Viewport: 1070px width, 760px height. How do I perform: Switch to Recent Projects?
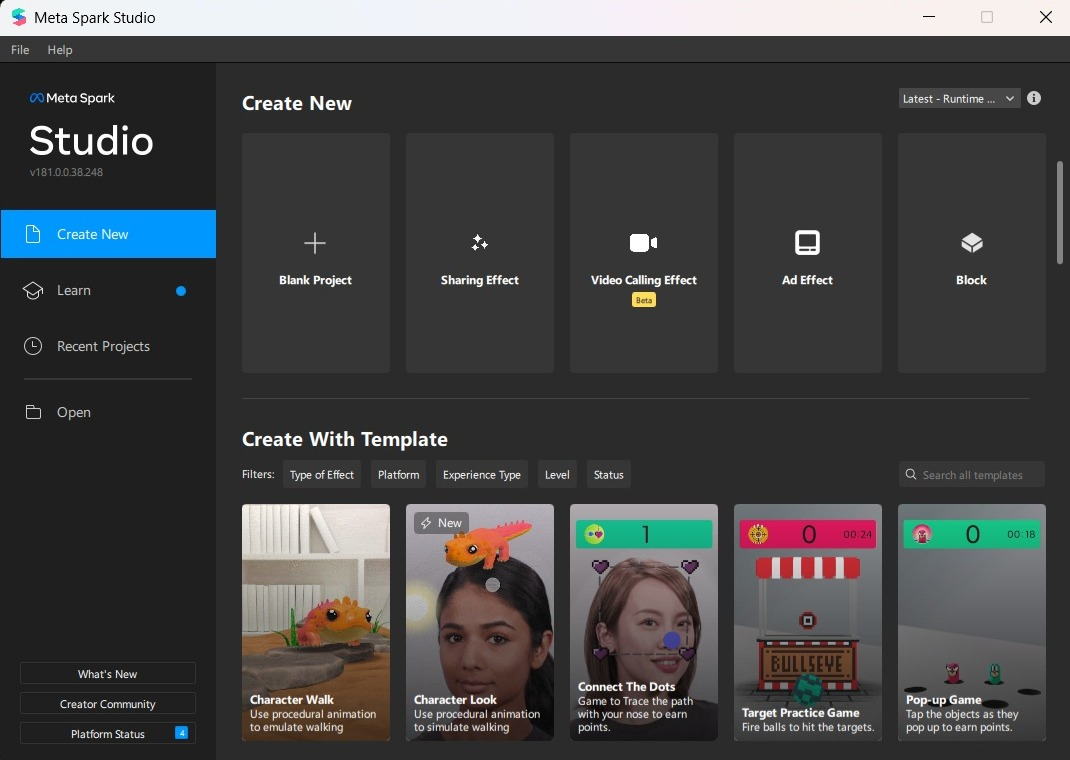(x=109, y=346)
